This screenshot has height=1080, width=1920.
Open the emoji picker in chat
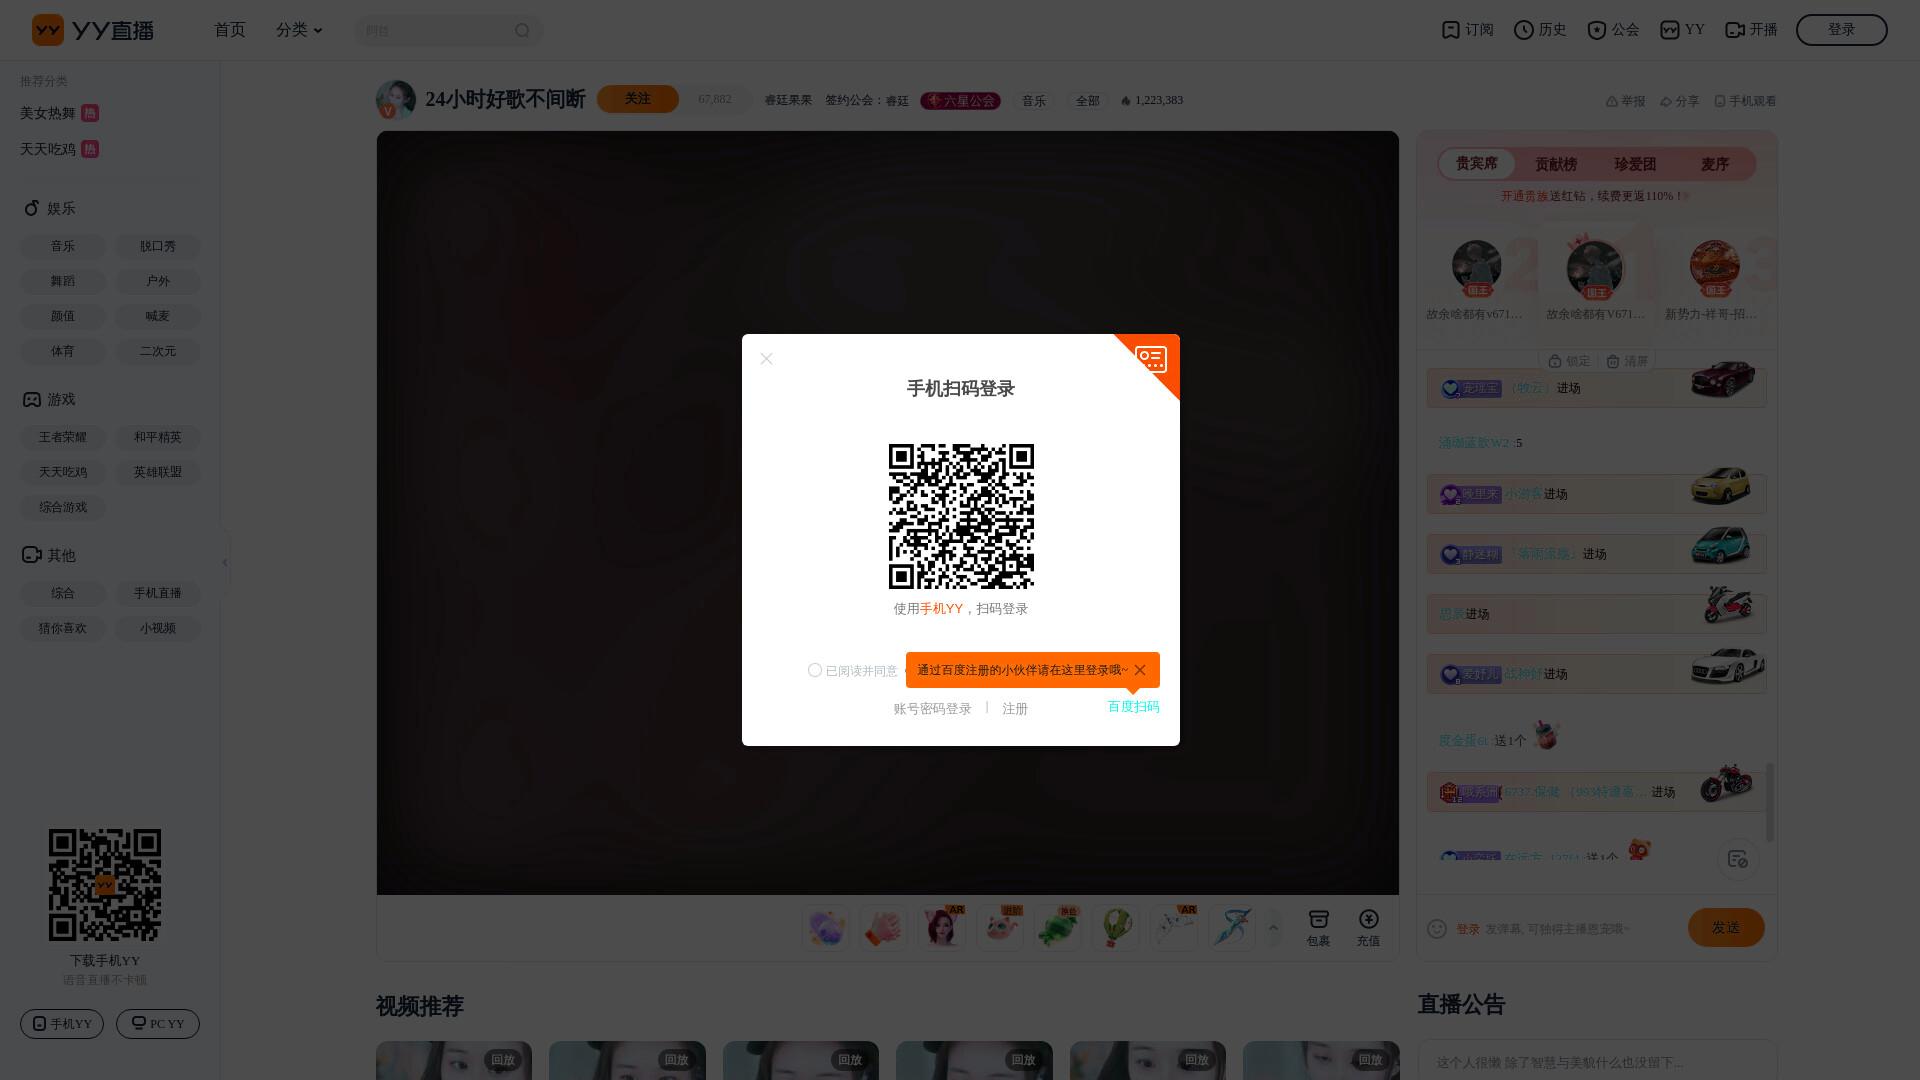click(1437, 929)
